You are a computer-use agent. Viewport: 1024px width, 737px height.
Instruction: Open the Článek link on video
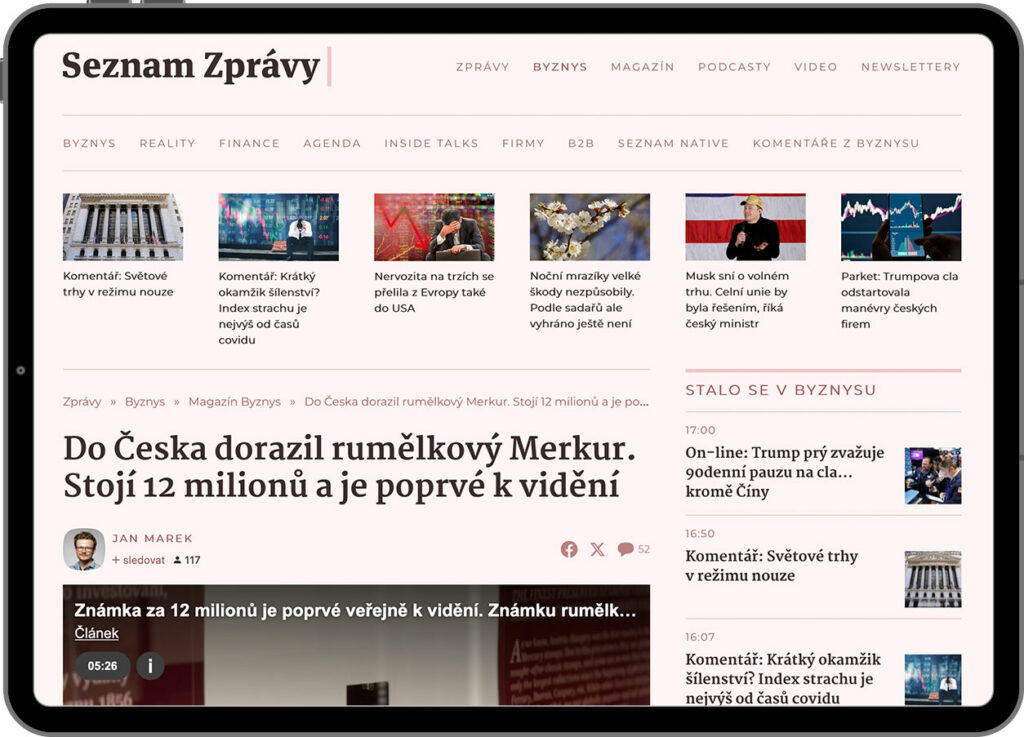97,633
